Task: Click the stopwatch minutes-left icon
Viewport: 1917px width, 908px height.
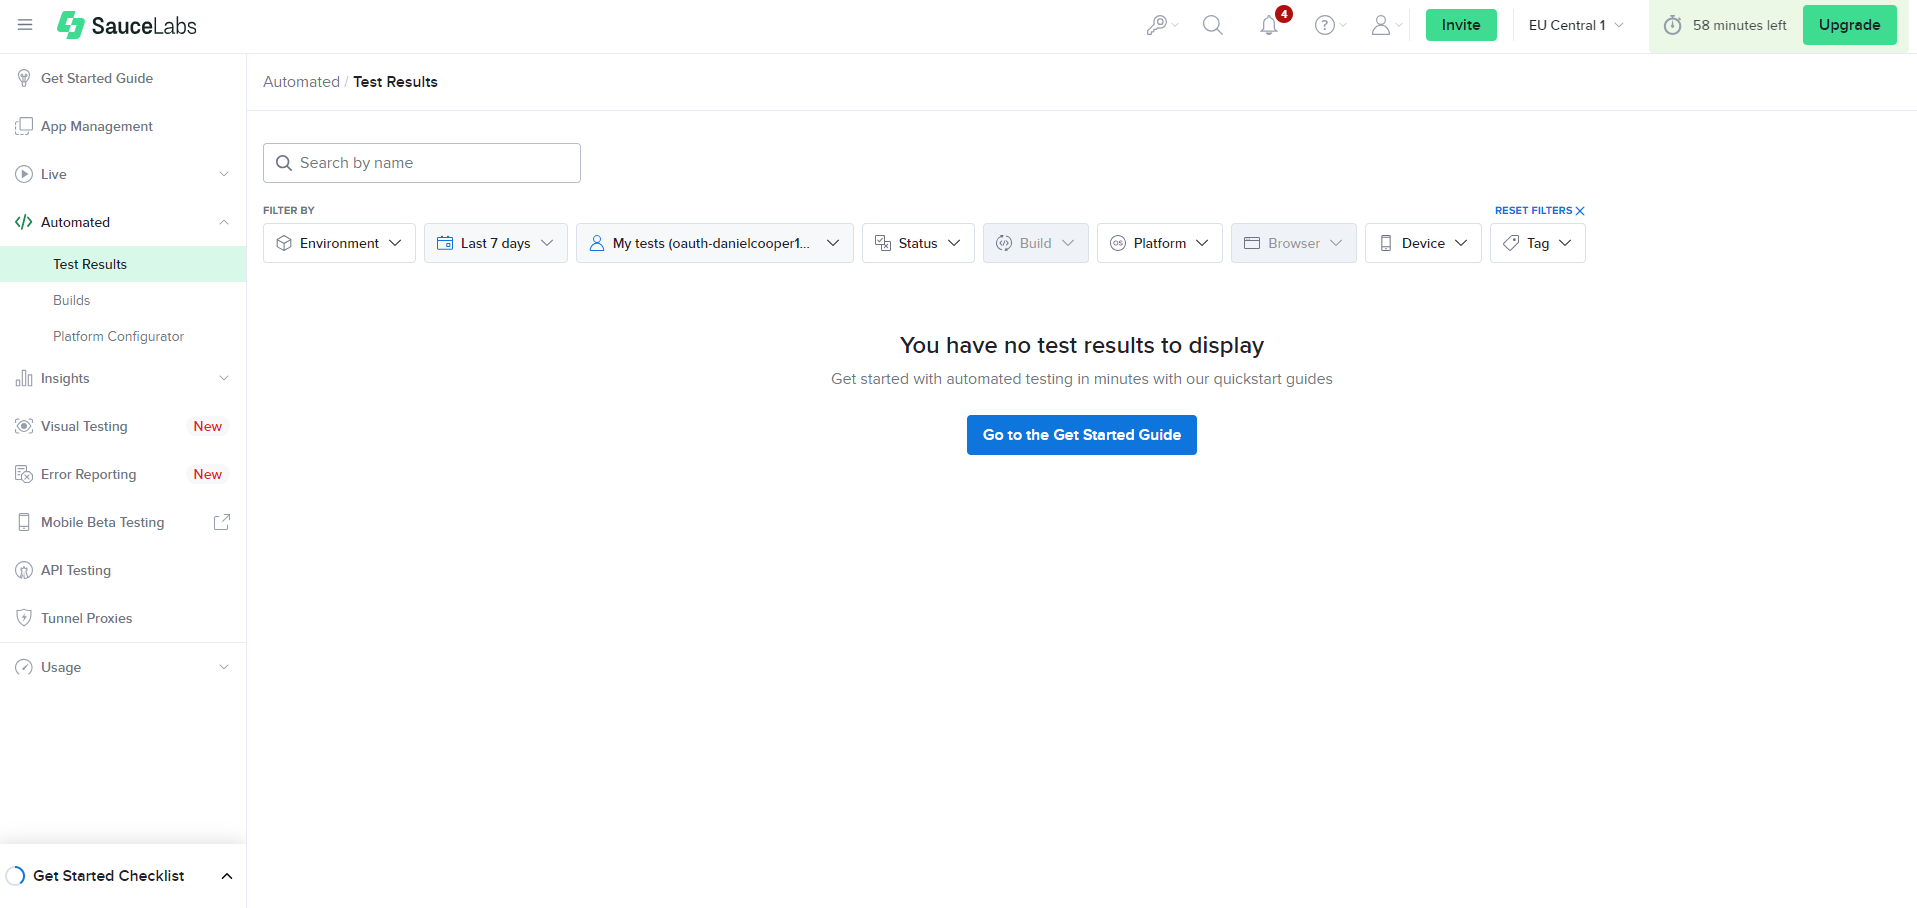Action: [1672, 25]
